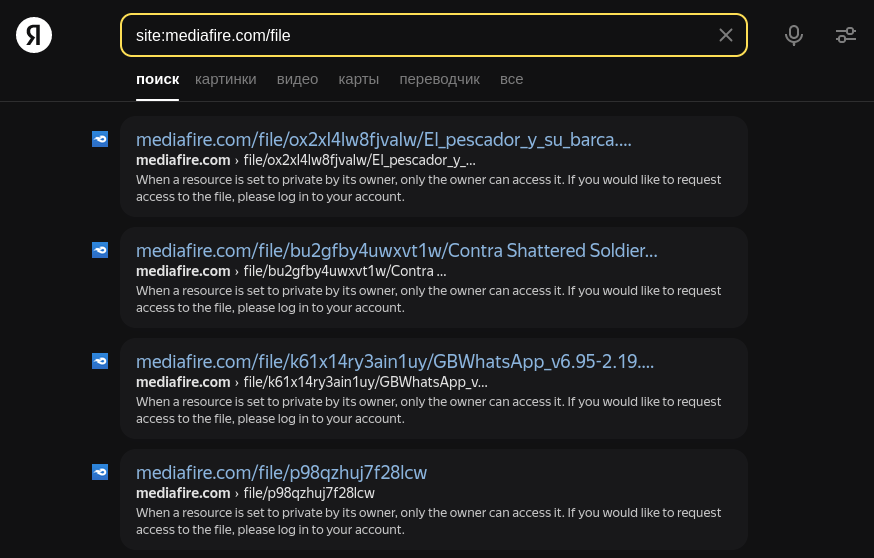Start voice search with the microphone icon
Screen dimensions: 874x558
794,35
